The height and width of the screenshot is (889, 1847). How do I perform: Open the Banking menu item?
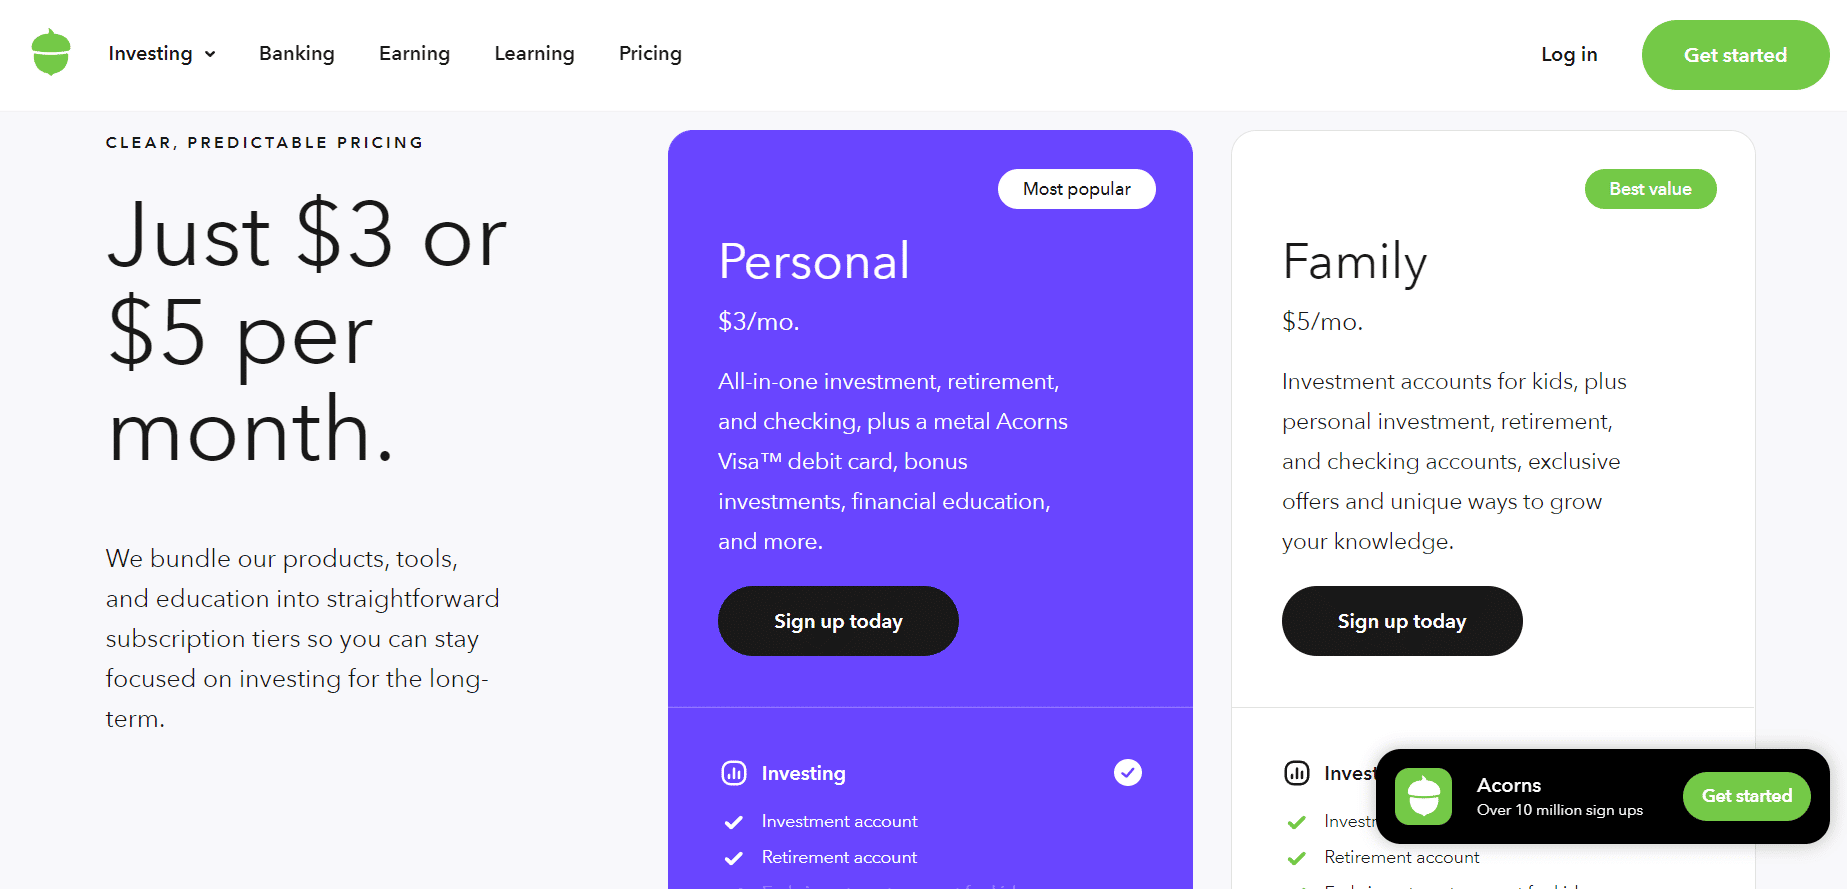coord(297,53)
